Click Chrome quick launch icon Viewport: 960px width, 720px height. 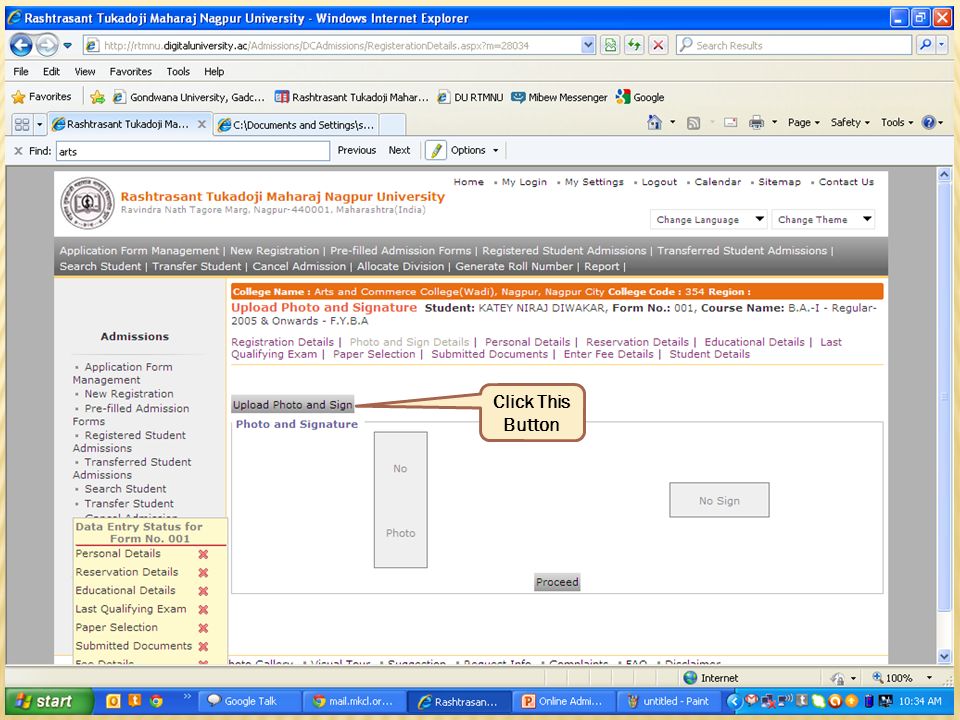pyautogui.click(x=156, y=701)
